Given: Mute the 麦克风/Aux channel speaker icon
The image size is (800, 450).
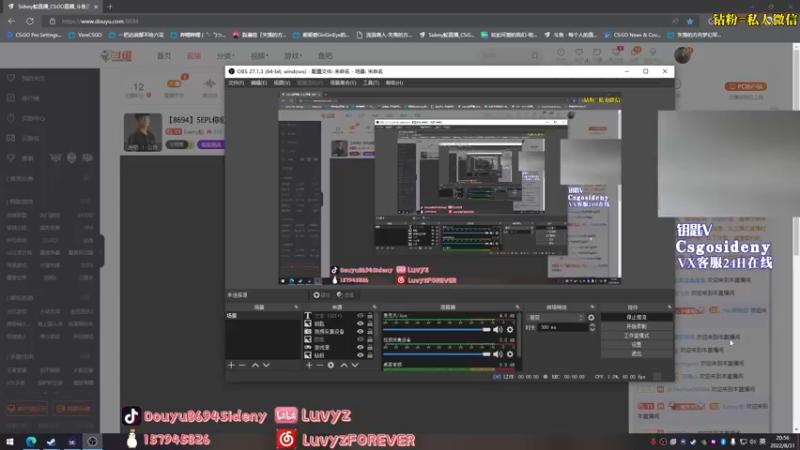Looking at the screenshot, I should coord(498,330).
